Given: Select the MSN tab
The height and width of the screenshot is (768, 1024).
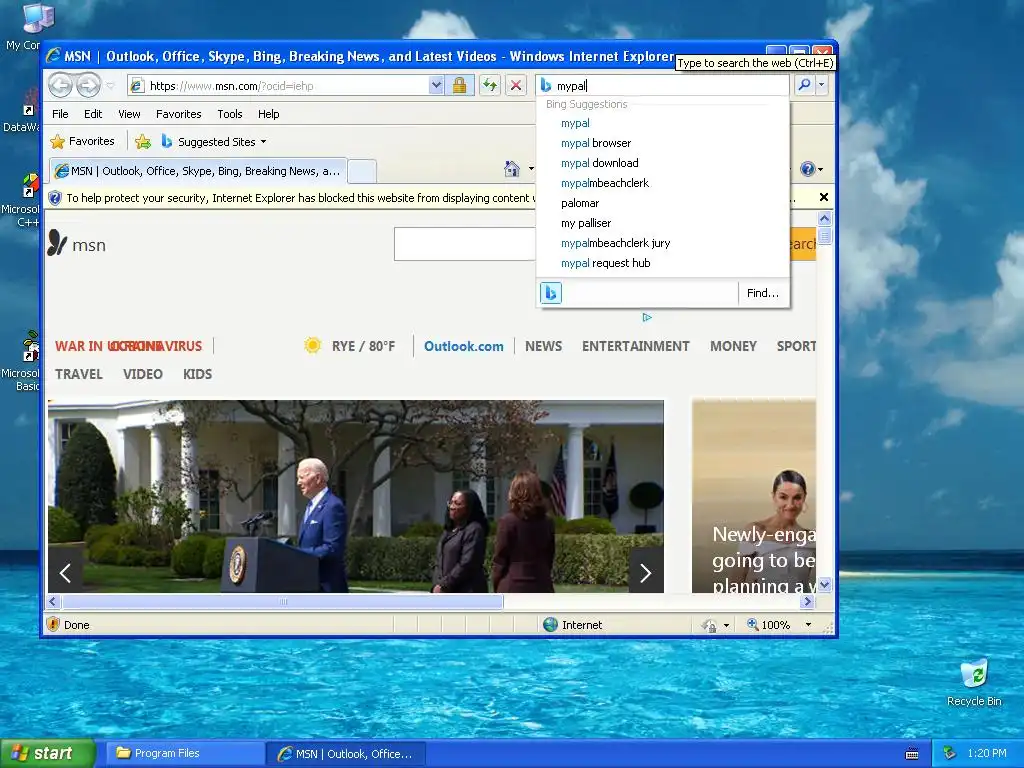Looking at the screenshot, I should tap(199, 171).
